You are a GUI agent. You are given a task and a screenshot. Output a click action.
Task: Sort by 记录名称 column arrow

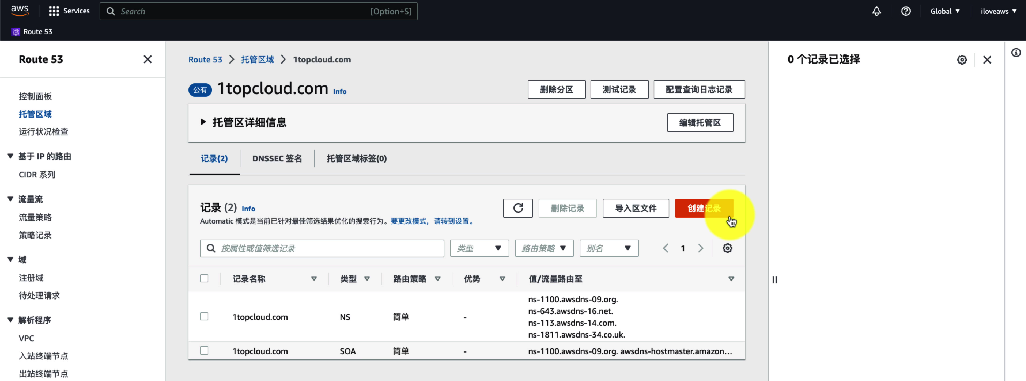pyautogui.click(x=313, y=279)
